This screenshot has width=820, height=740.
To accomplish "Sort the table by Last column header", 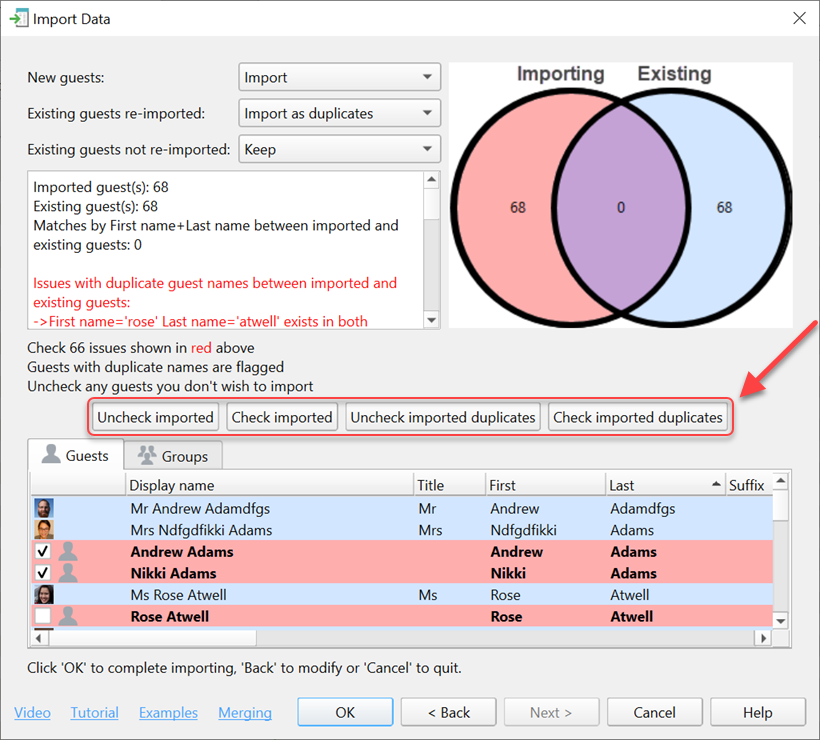I will (x=662, y=485).
